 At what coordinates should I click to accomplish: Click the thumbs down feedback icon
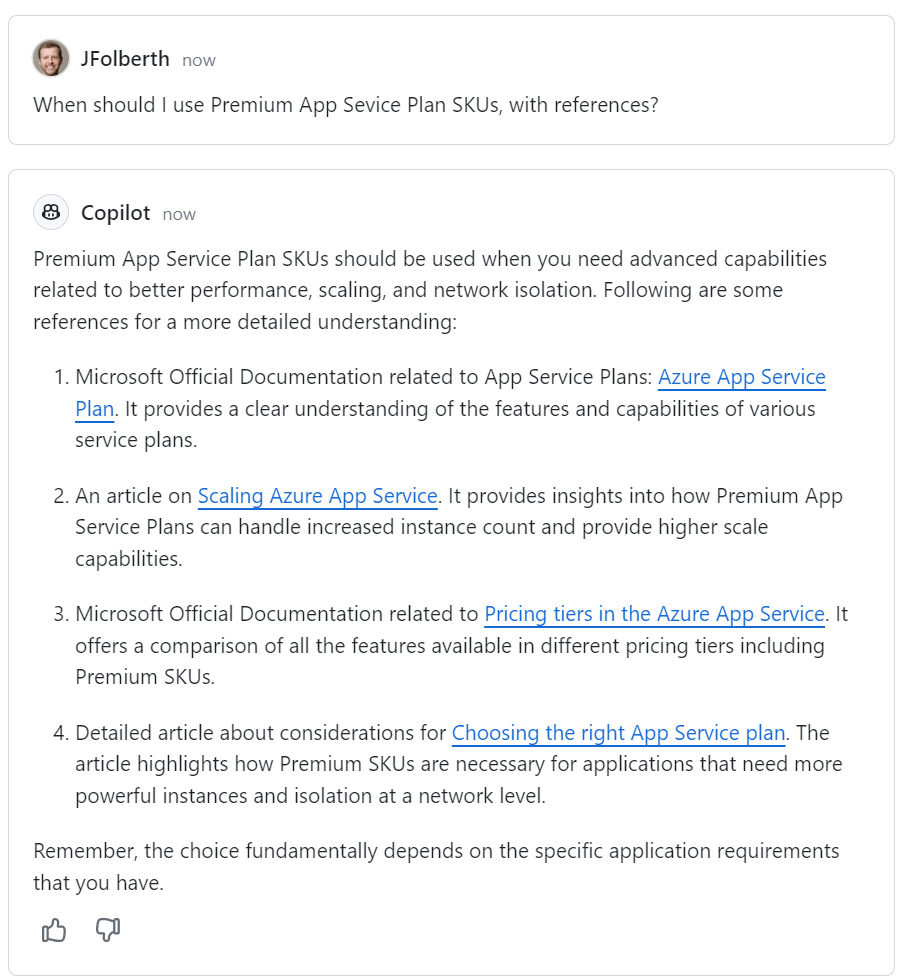[108, 931]
